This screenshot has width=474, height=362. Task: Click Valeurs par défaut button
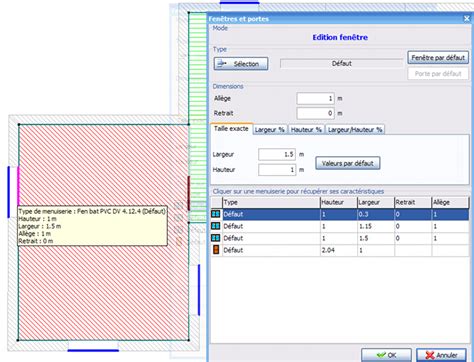(x=348, y=163)
